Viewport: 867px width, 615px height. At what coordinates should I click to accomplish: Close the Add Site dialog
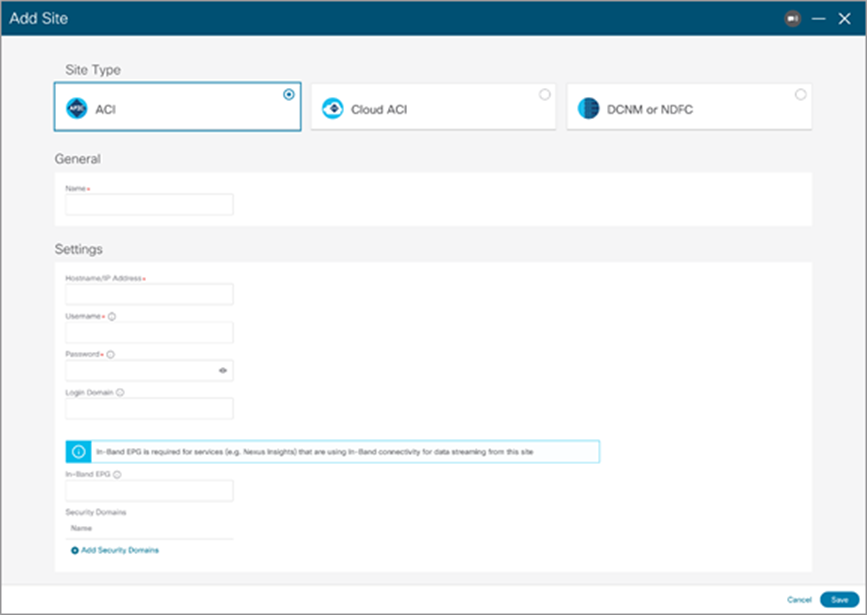coord(844,18)
